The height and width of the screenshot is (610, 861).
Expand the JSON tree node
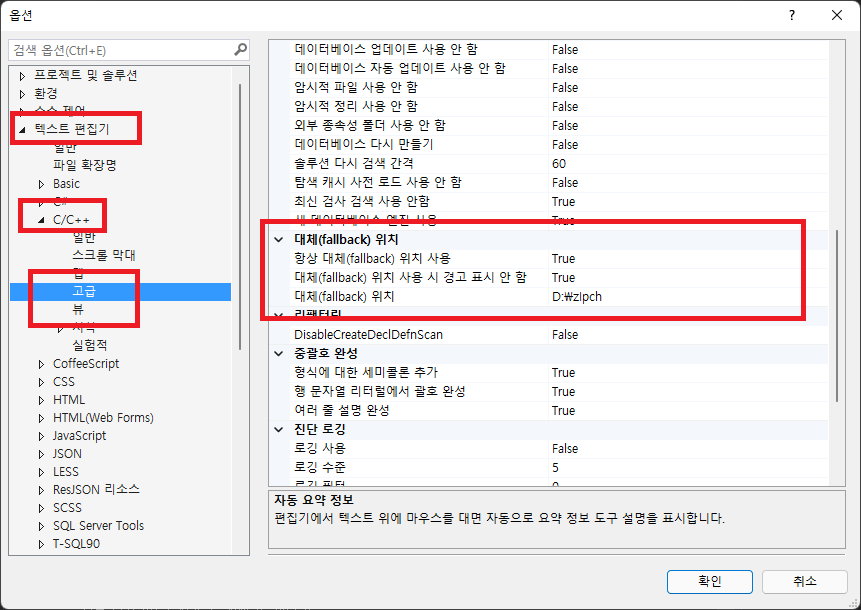click(x=41, y=455)
